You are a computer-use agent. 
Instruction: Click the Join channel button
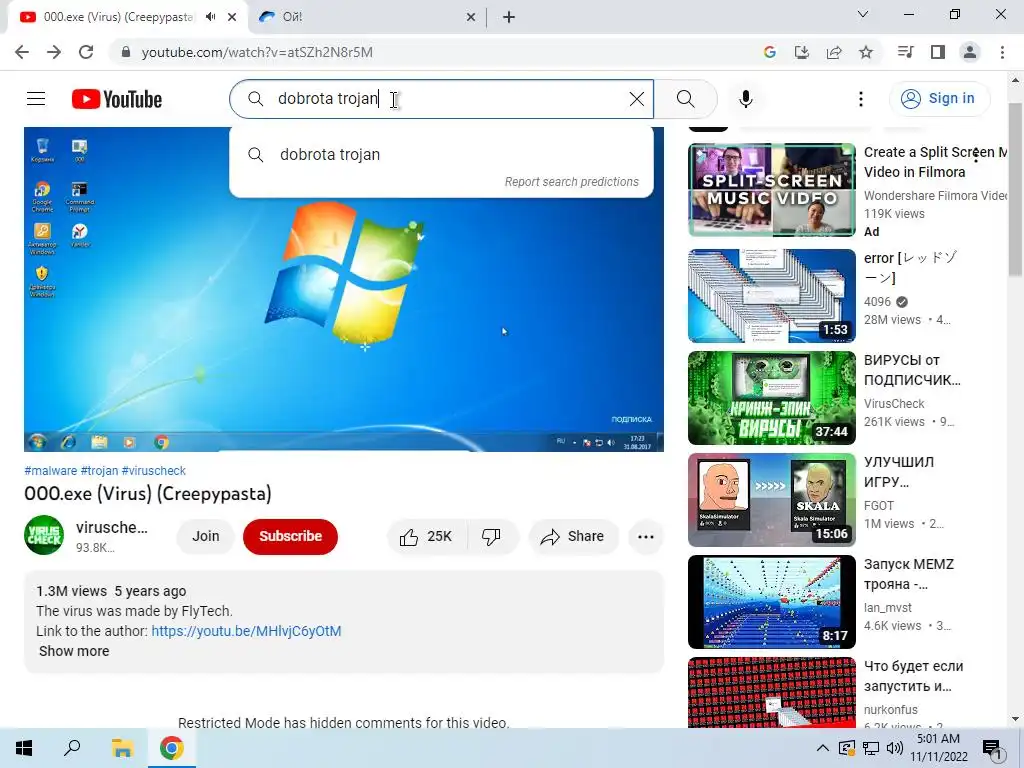coord(205,537)
